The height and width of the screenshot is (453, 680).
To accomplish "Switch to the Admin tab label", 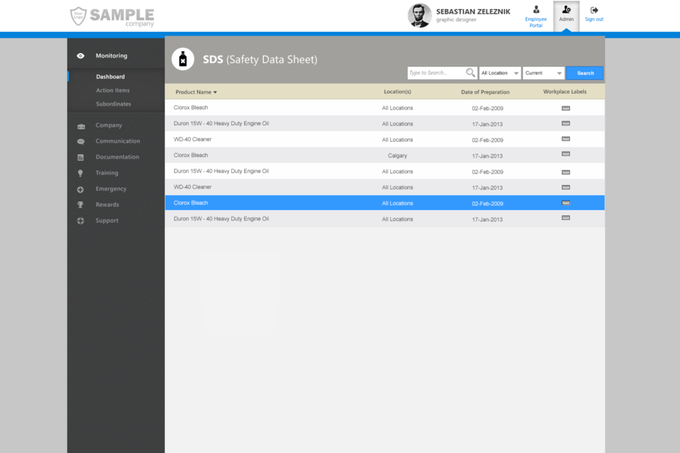I will 566,19.
